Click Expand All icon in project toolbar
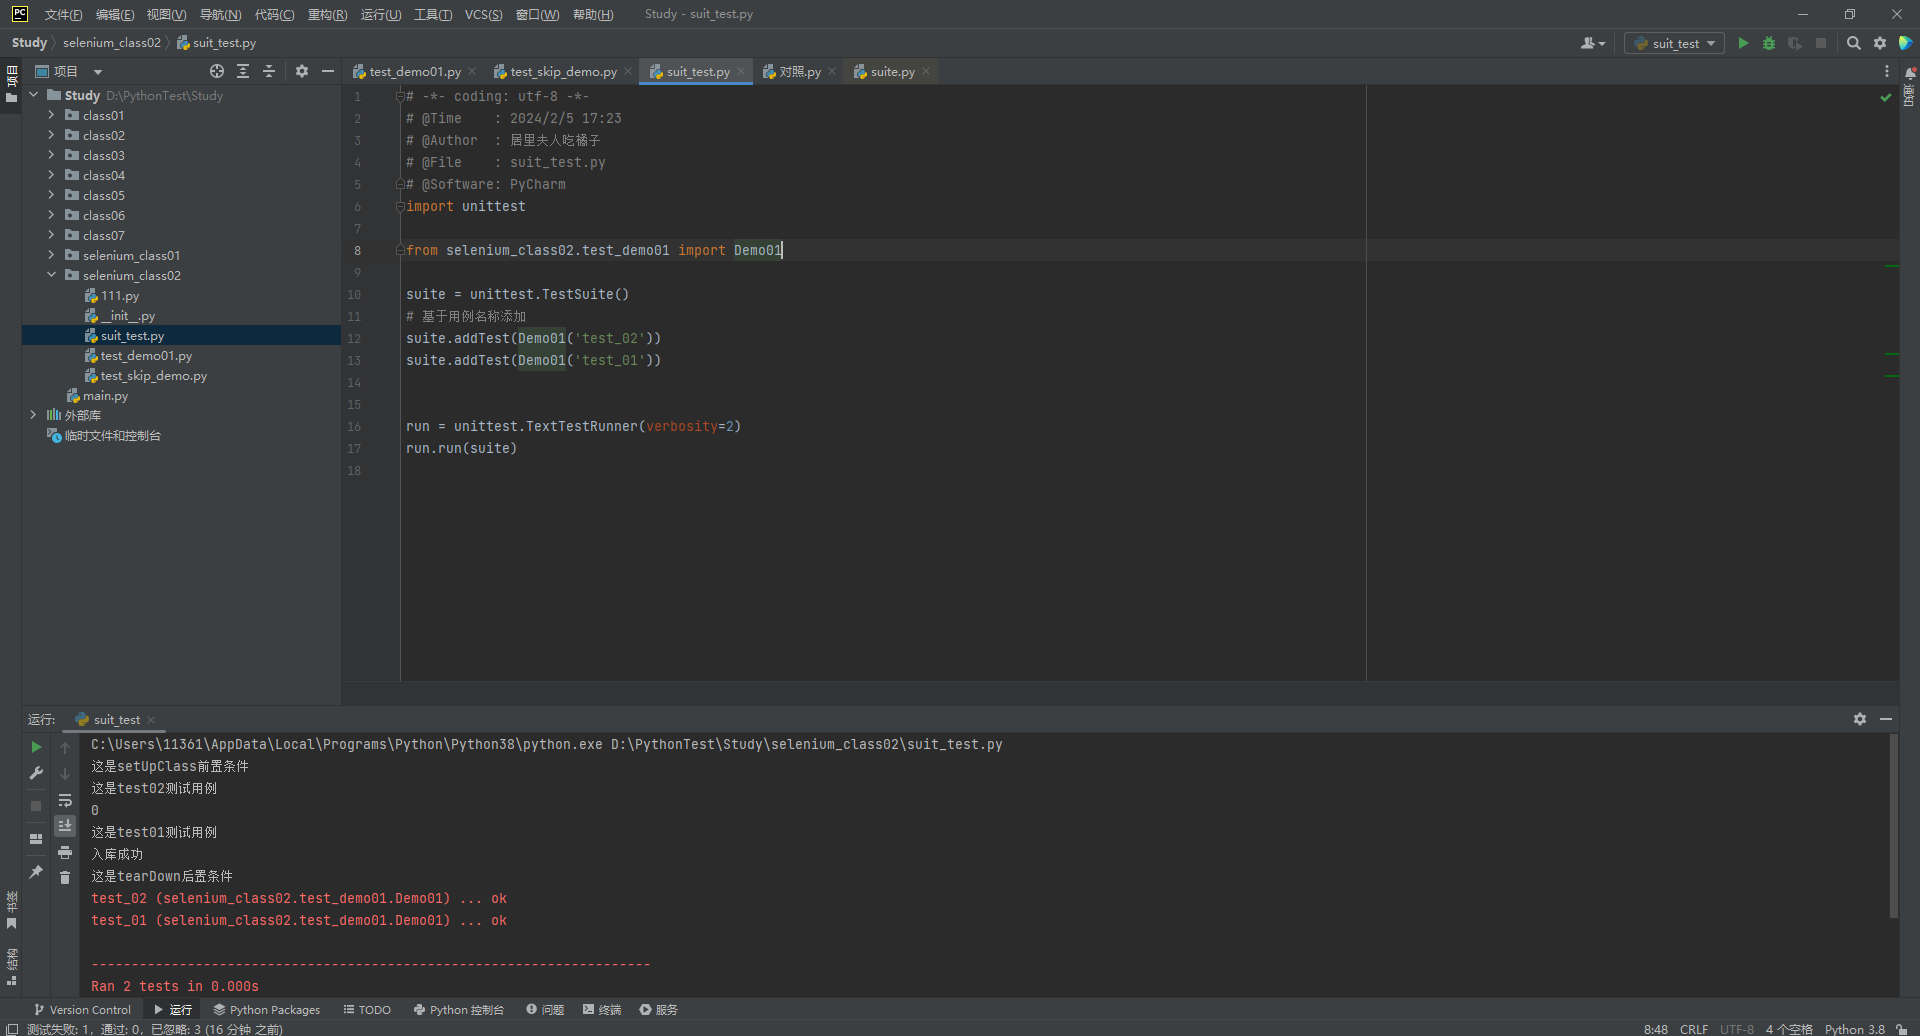This screenshot has height=1036, width=1920. [243, 71]
